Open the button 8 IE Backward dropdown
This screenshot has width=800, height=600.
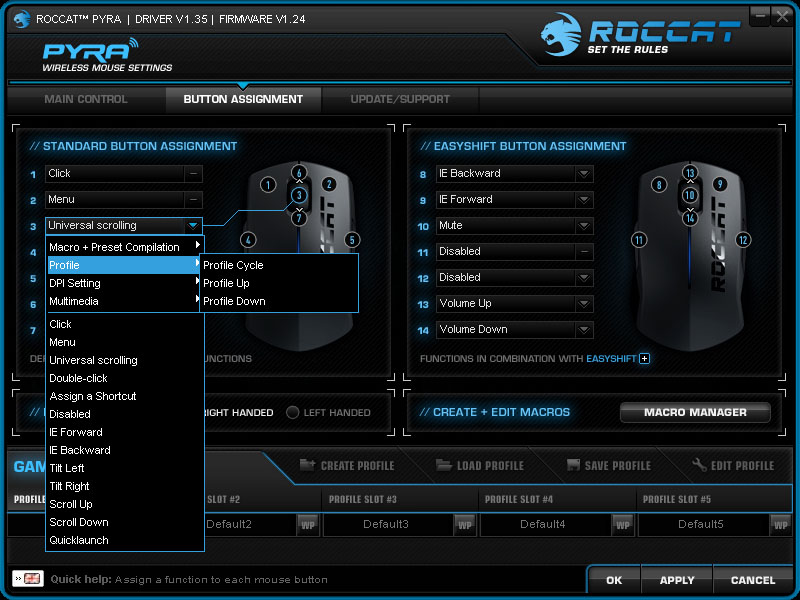point(584,173)
